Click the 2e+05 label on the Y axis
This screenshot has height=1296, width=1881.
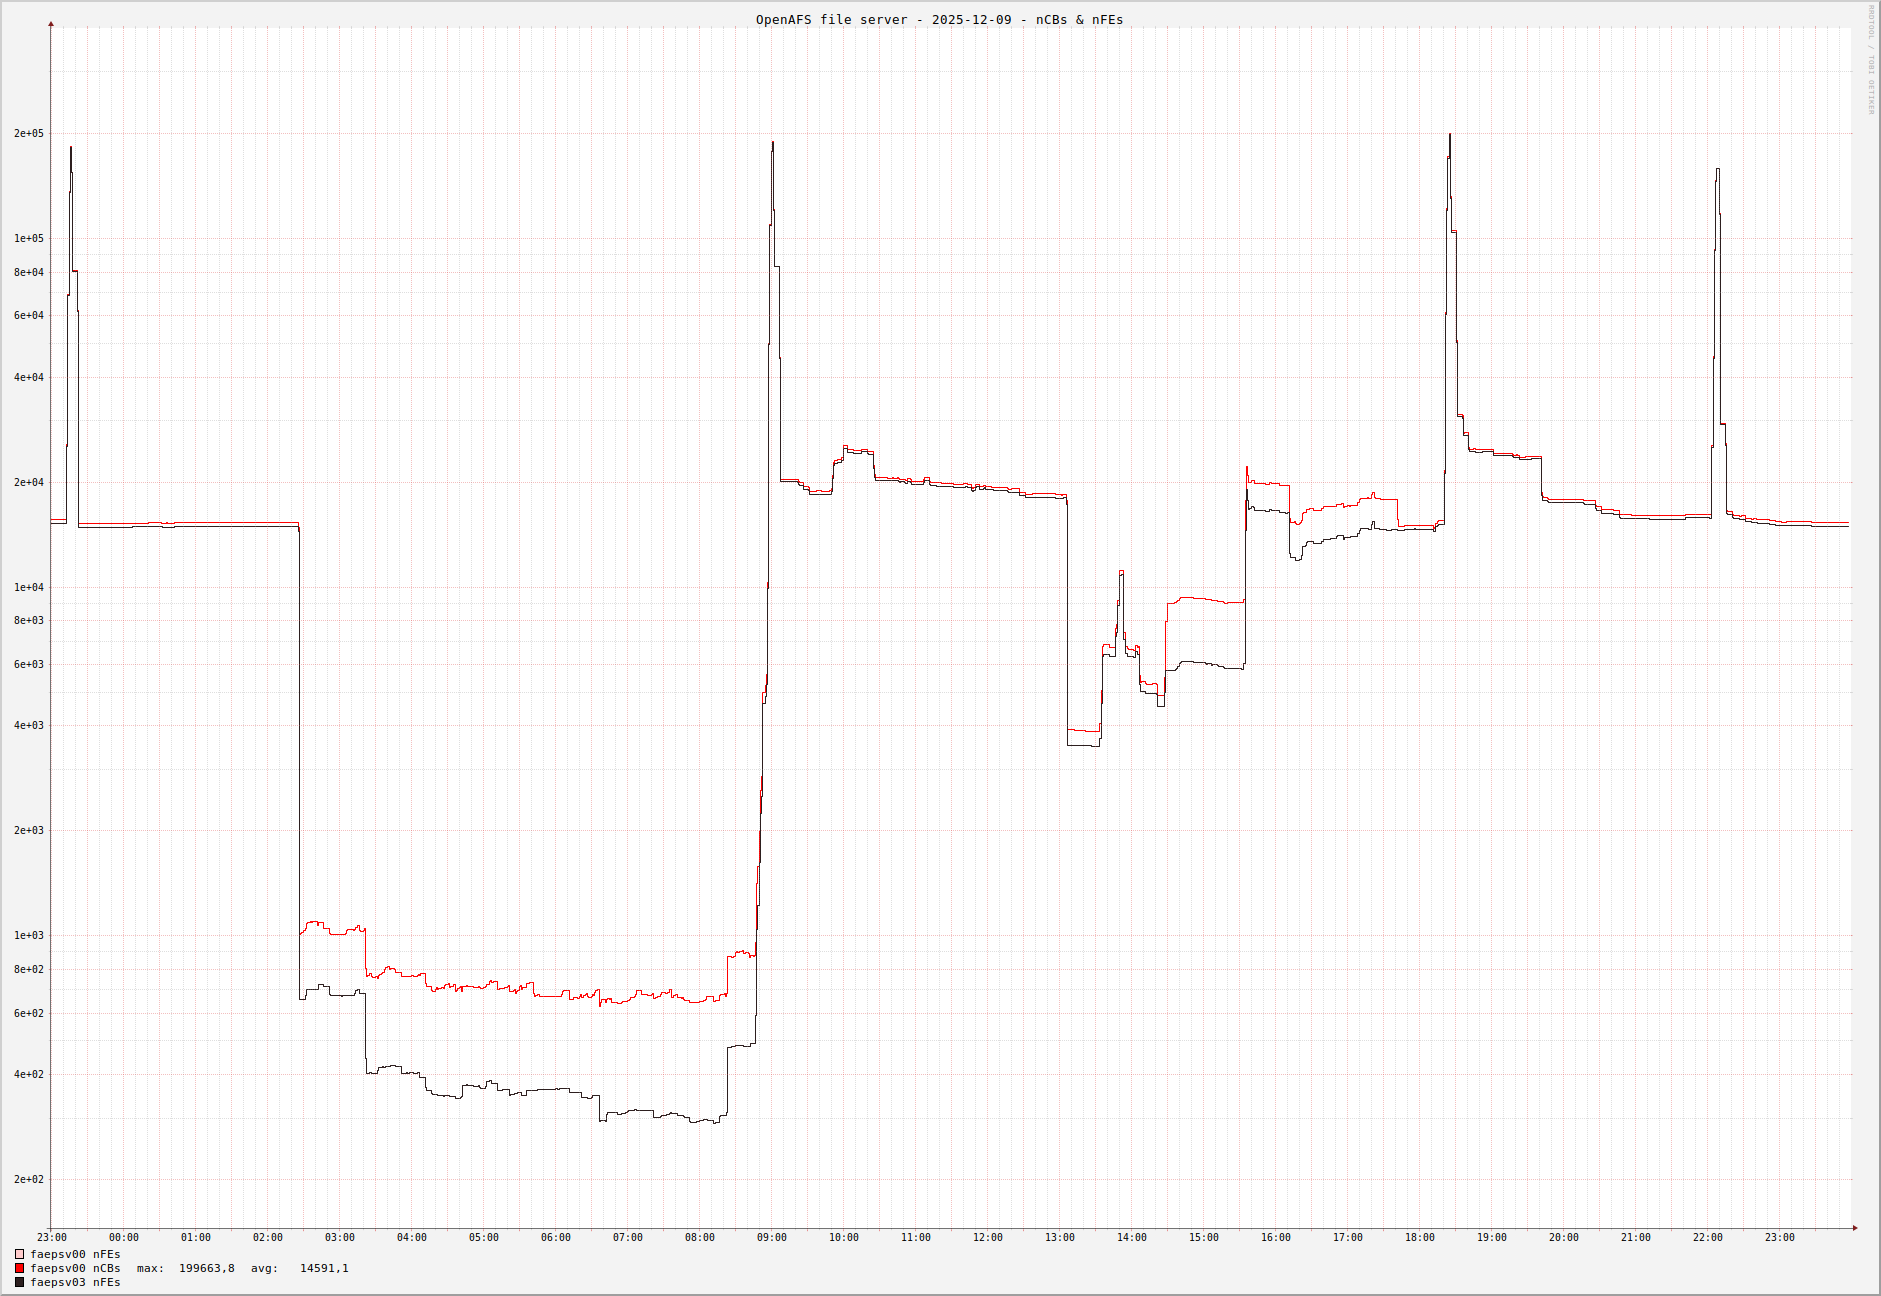(28, 134)
